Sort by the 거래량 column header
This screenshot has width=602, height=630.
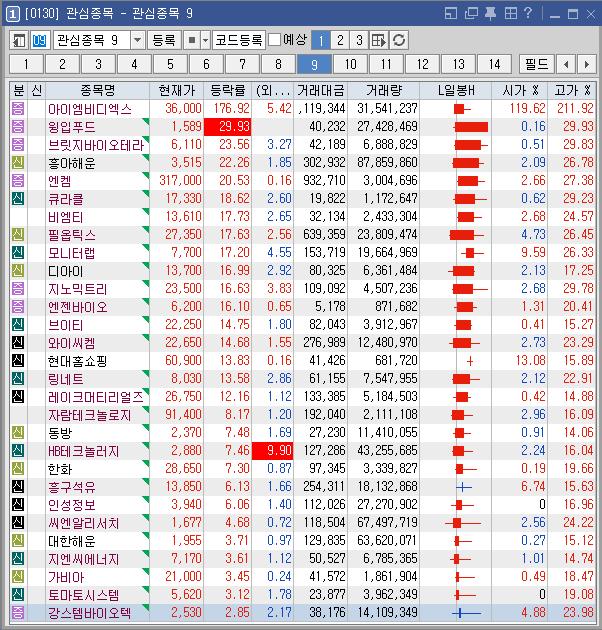[x=384, y=91]
